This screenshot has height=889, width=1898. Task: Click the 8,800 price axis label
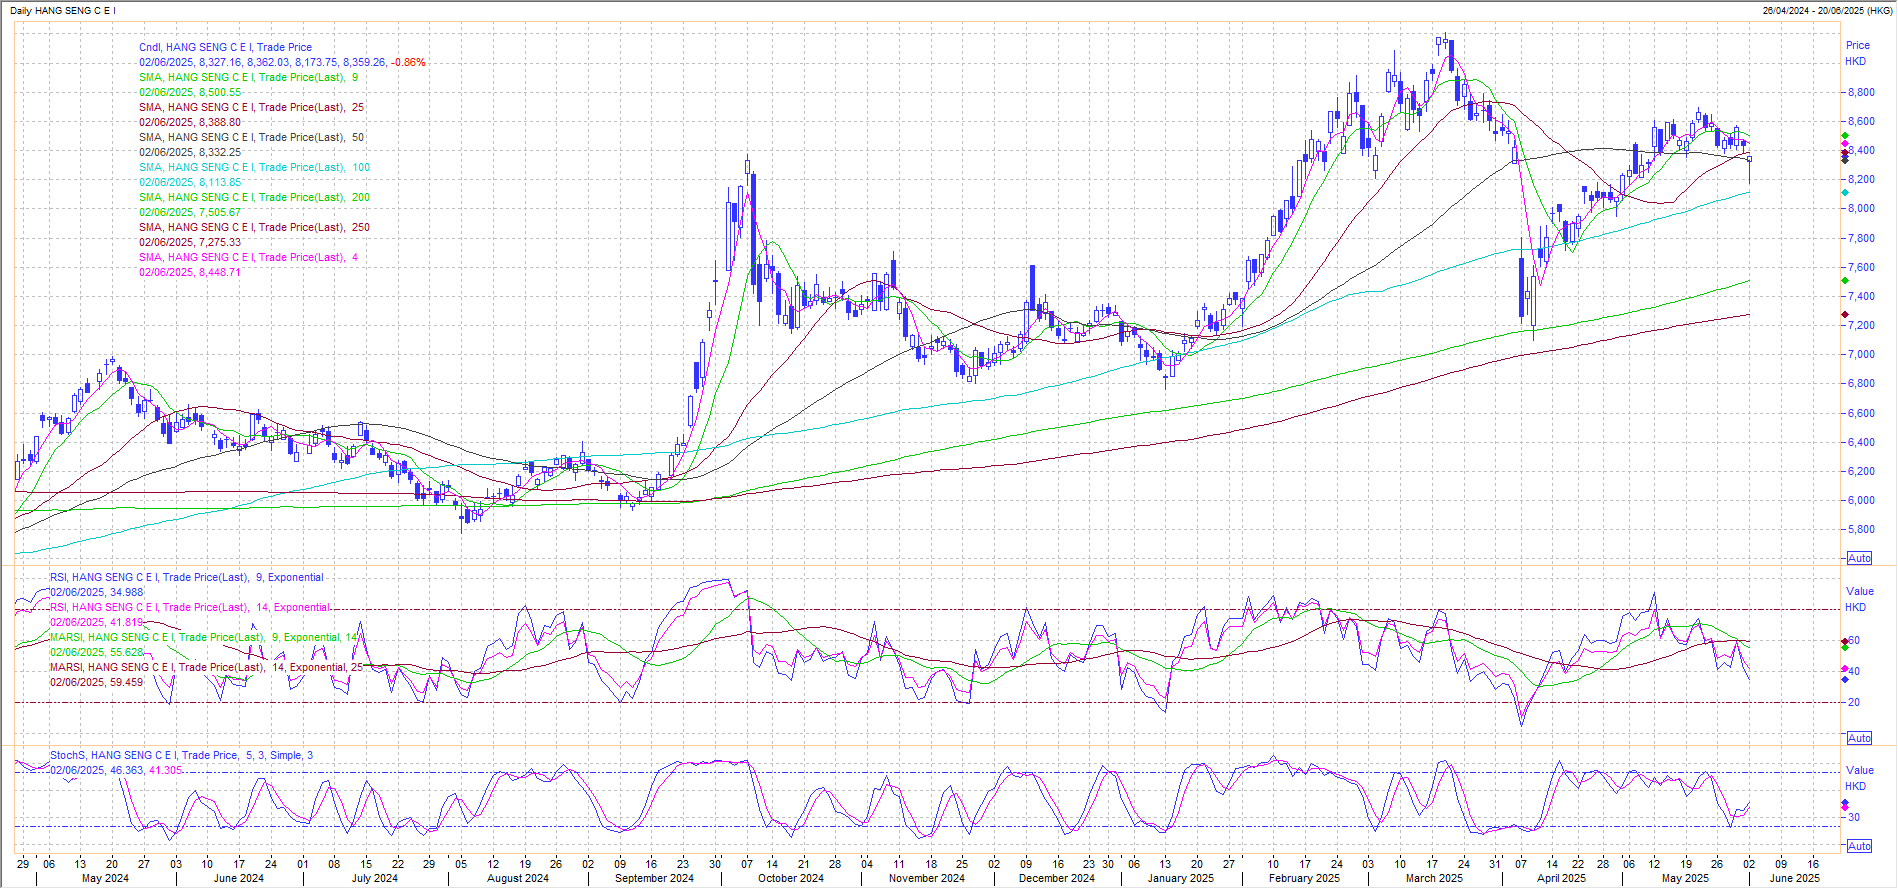(x=1861, y=92)
